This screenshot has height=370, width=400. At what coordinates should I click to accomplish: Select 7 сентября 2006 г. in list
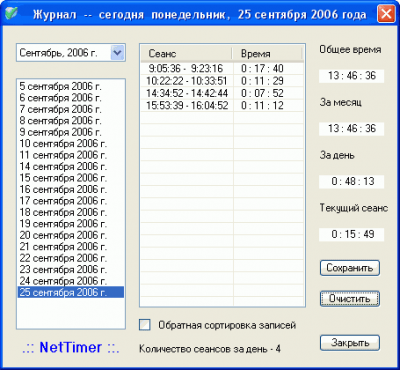pos(71,109)
